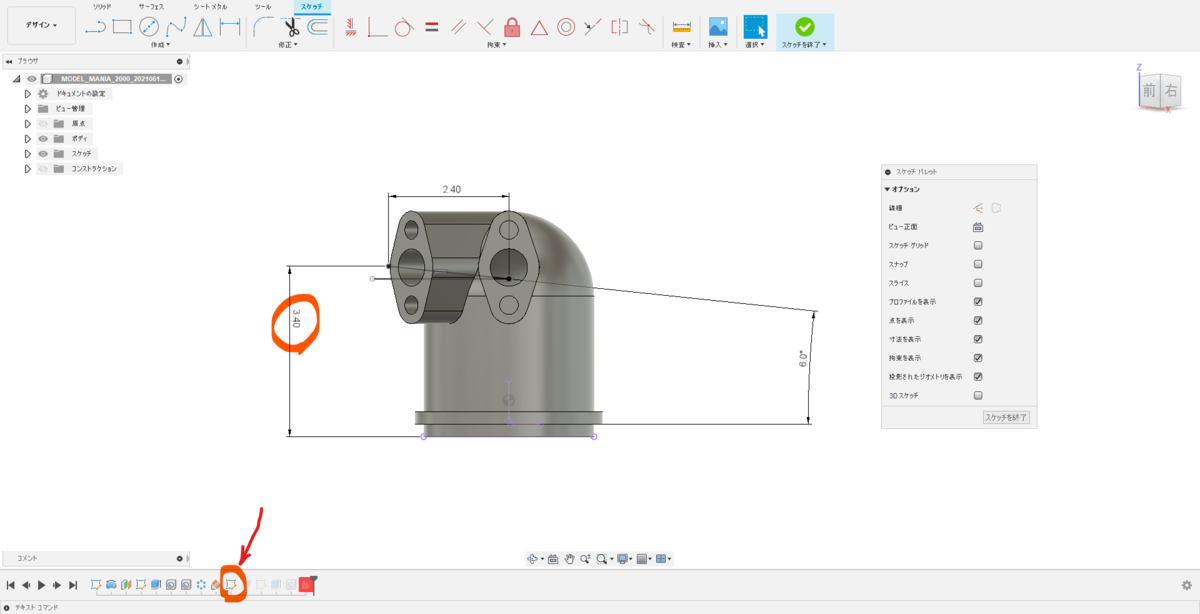Switch to the シートメタル tab

[x=210, y=6]
